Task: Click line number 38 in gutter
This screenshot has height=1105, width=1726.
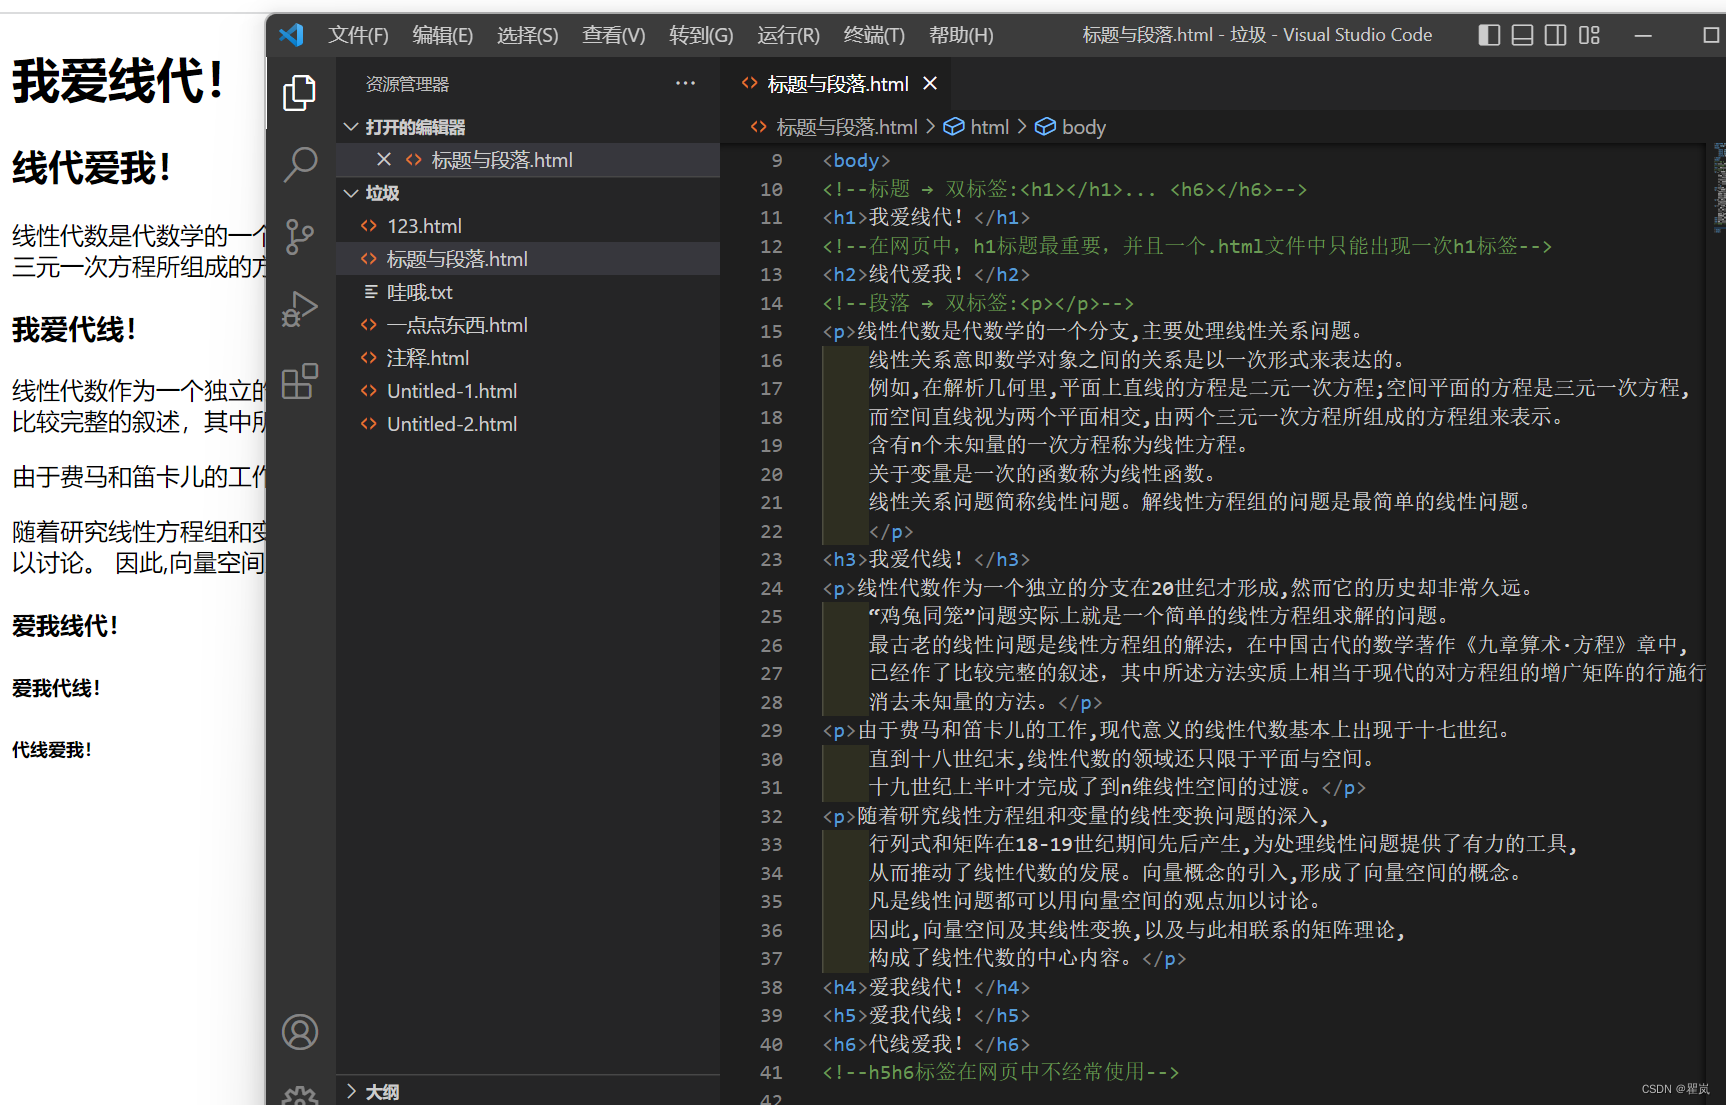Action: tap(771, 987)
